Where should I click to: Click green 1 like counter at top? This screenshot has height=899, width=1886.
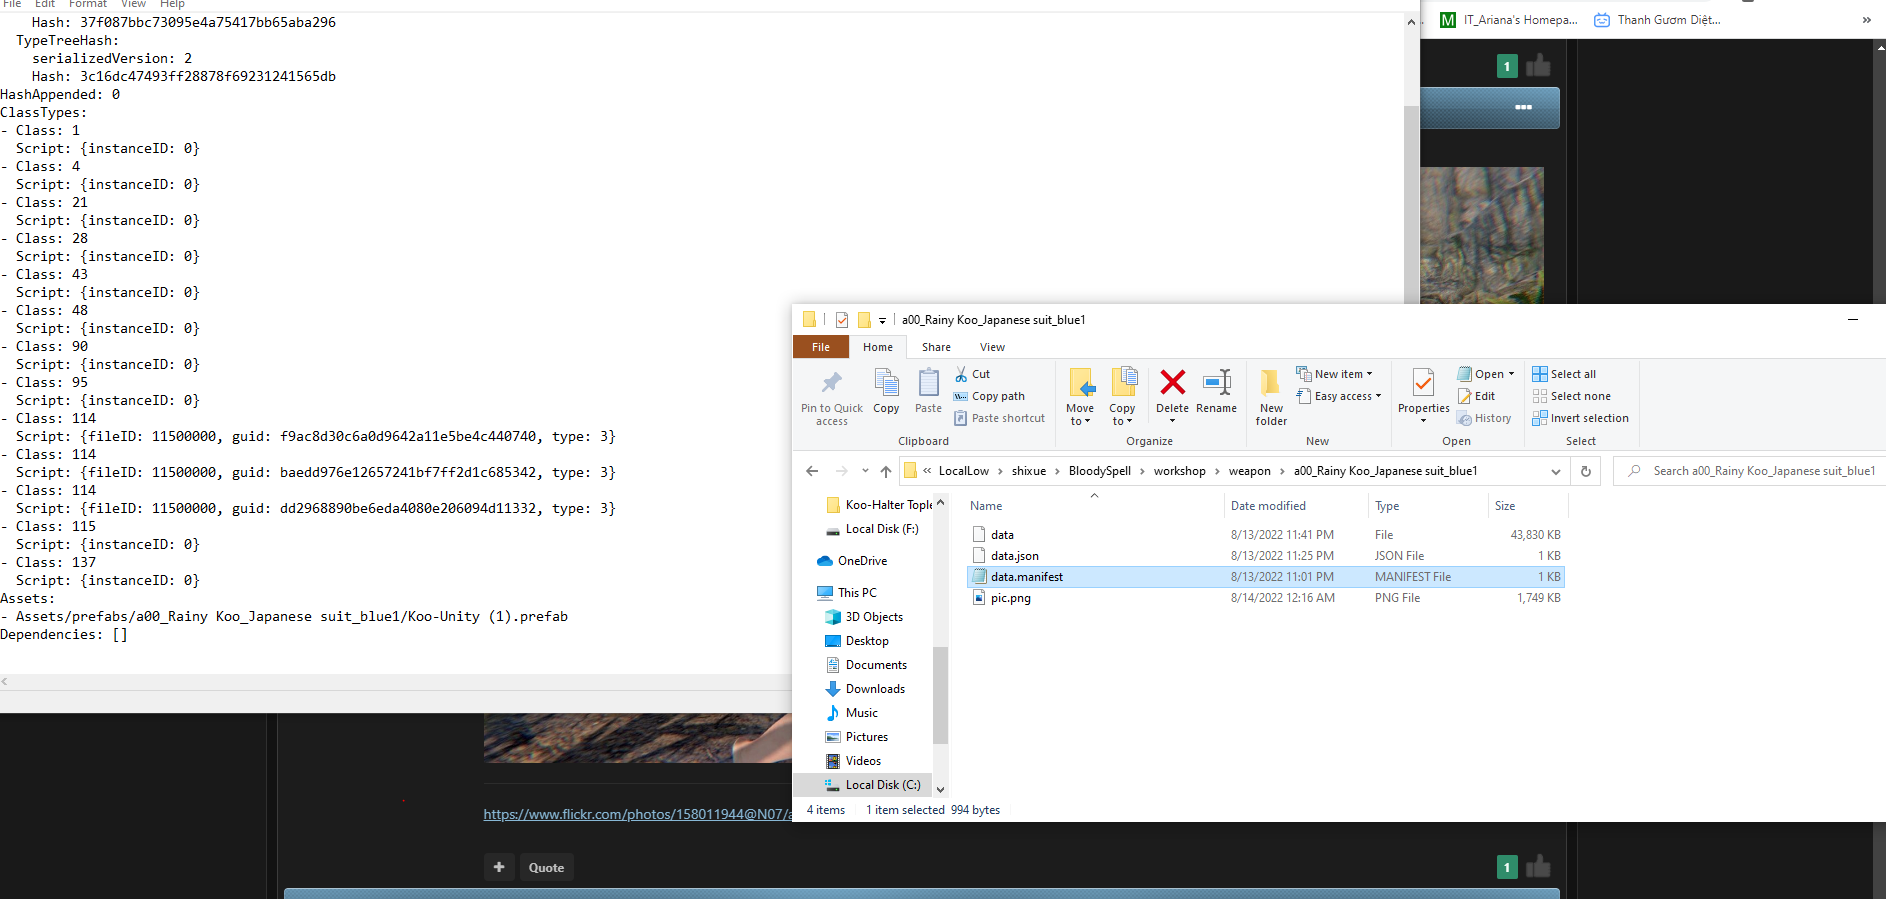(1507, 66)
